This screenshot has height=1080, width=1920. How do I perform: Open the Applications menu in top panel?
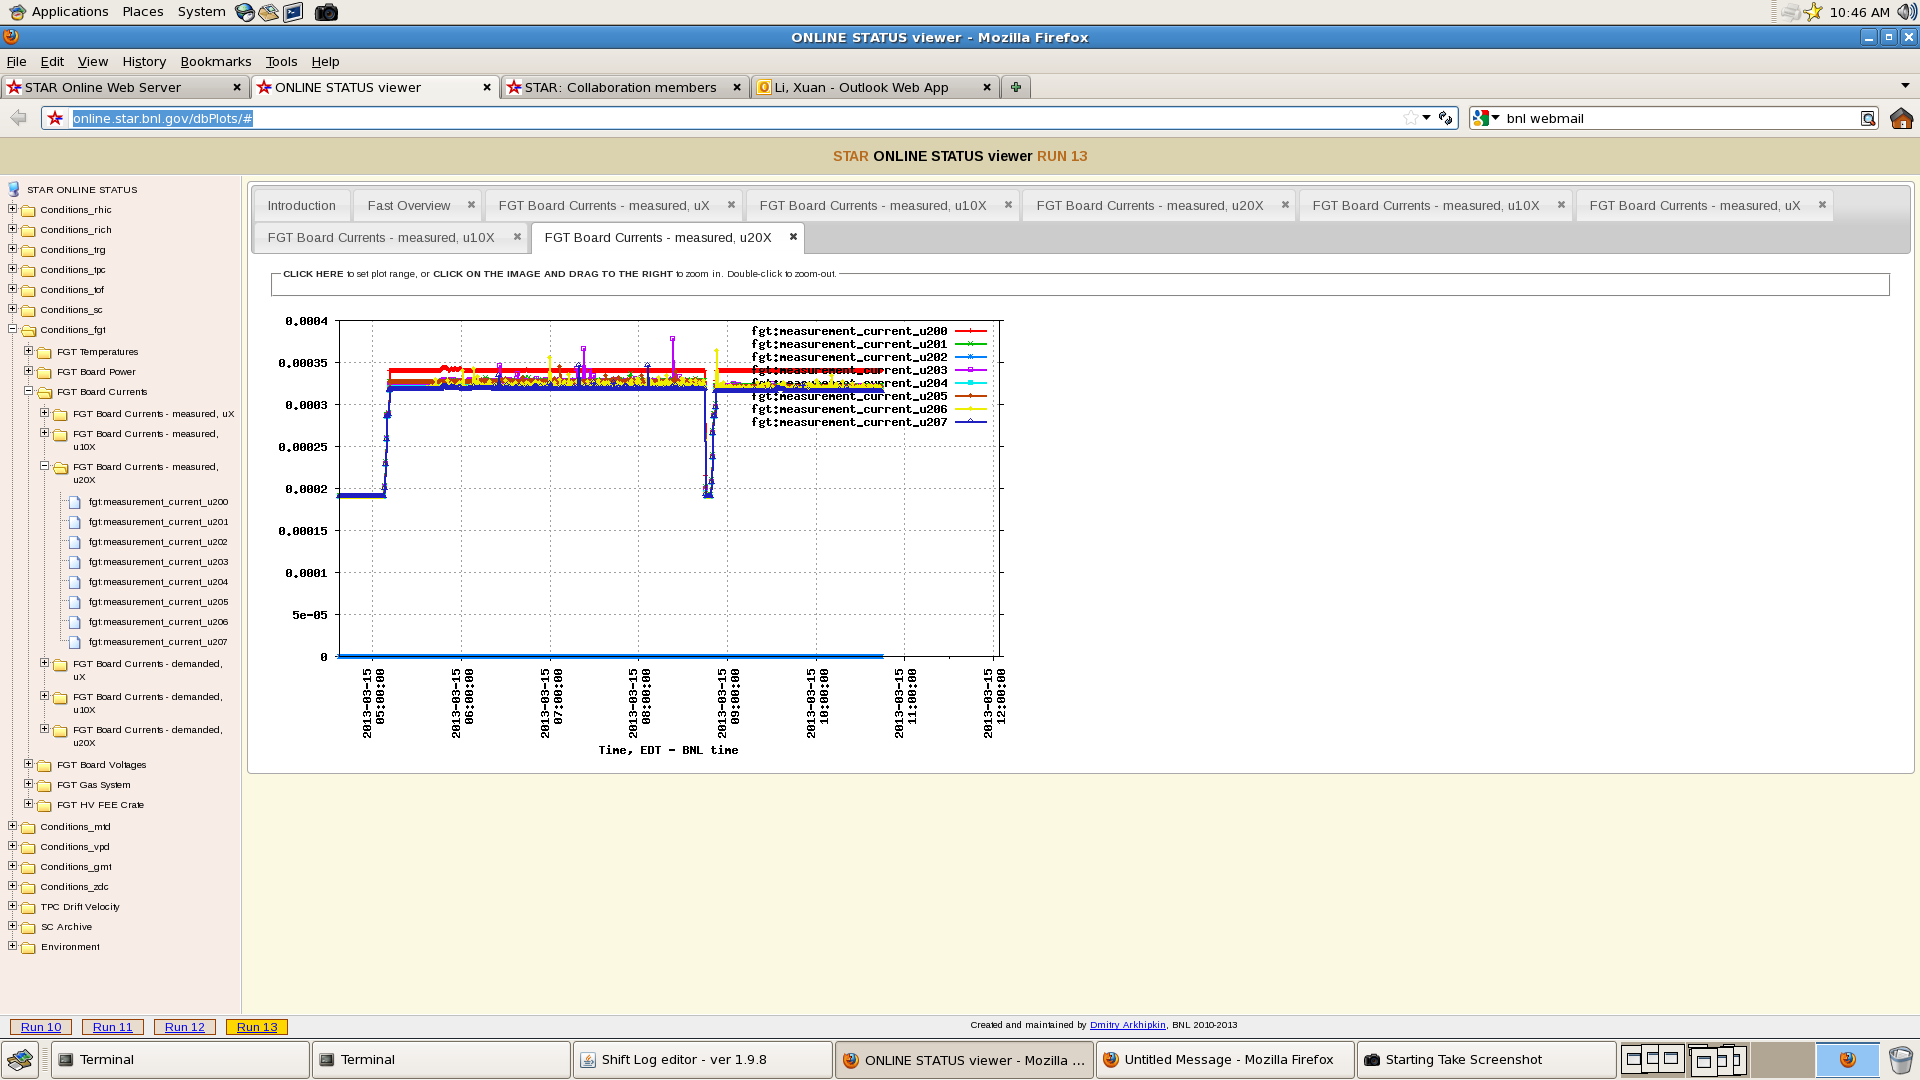pos(58,12)
